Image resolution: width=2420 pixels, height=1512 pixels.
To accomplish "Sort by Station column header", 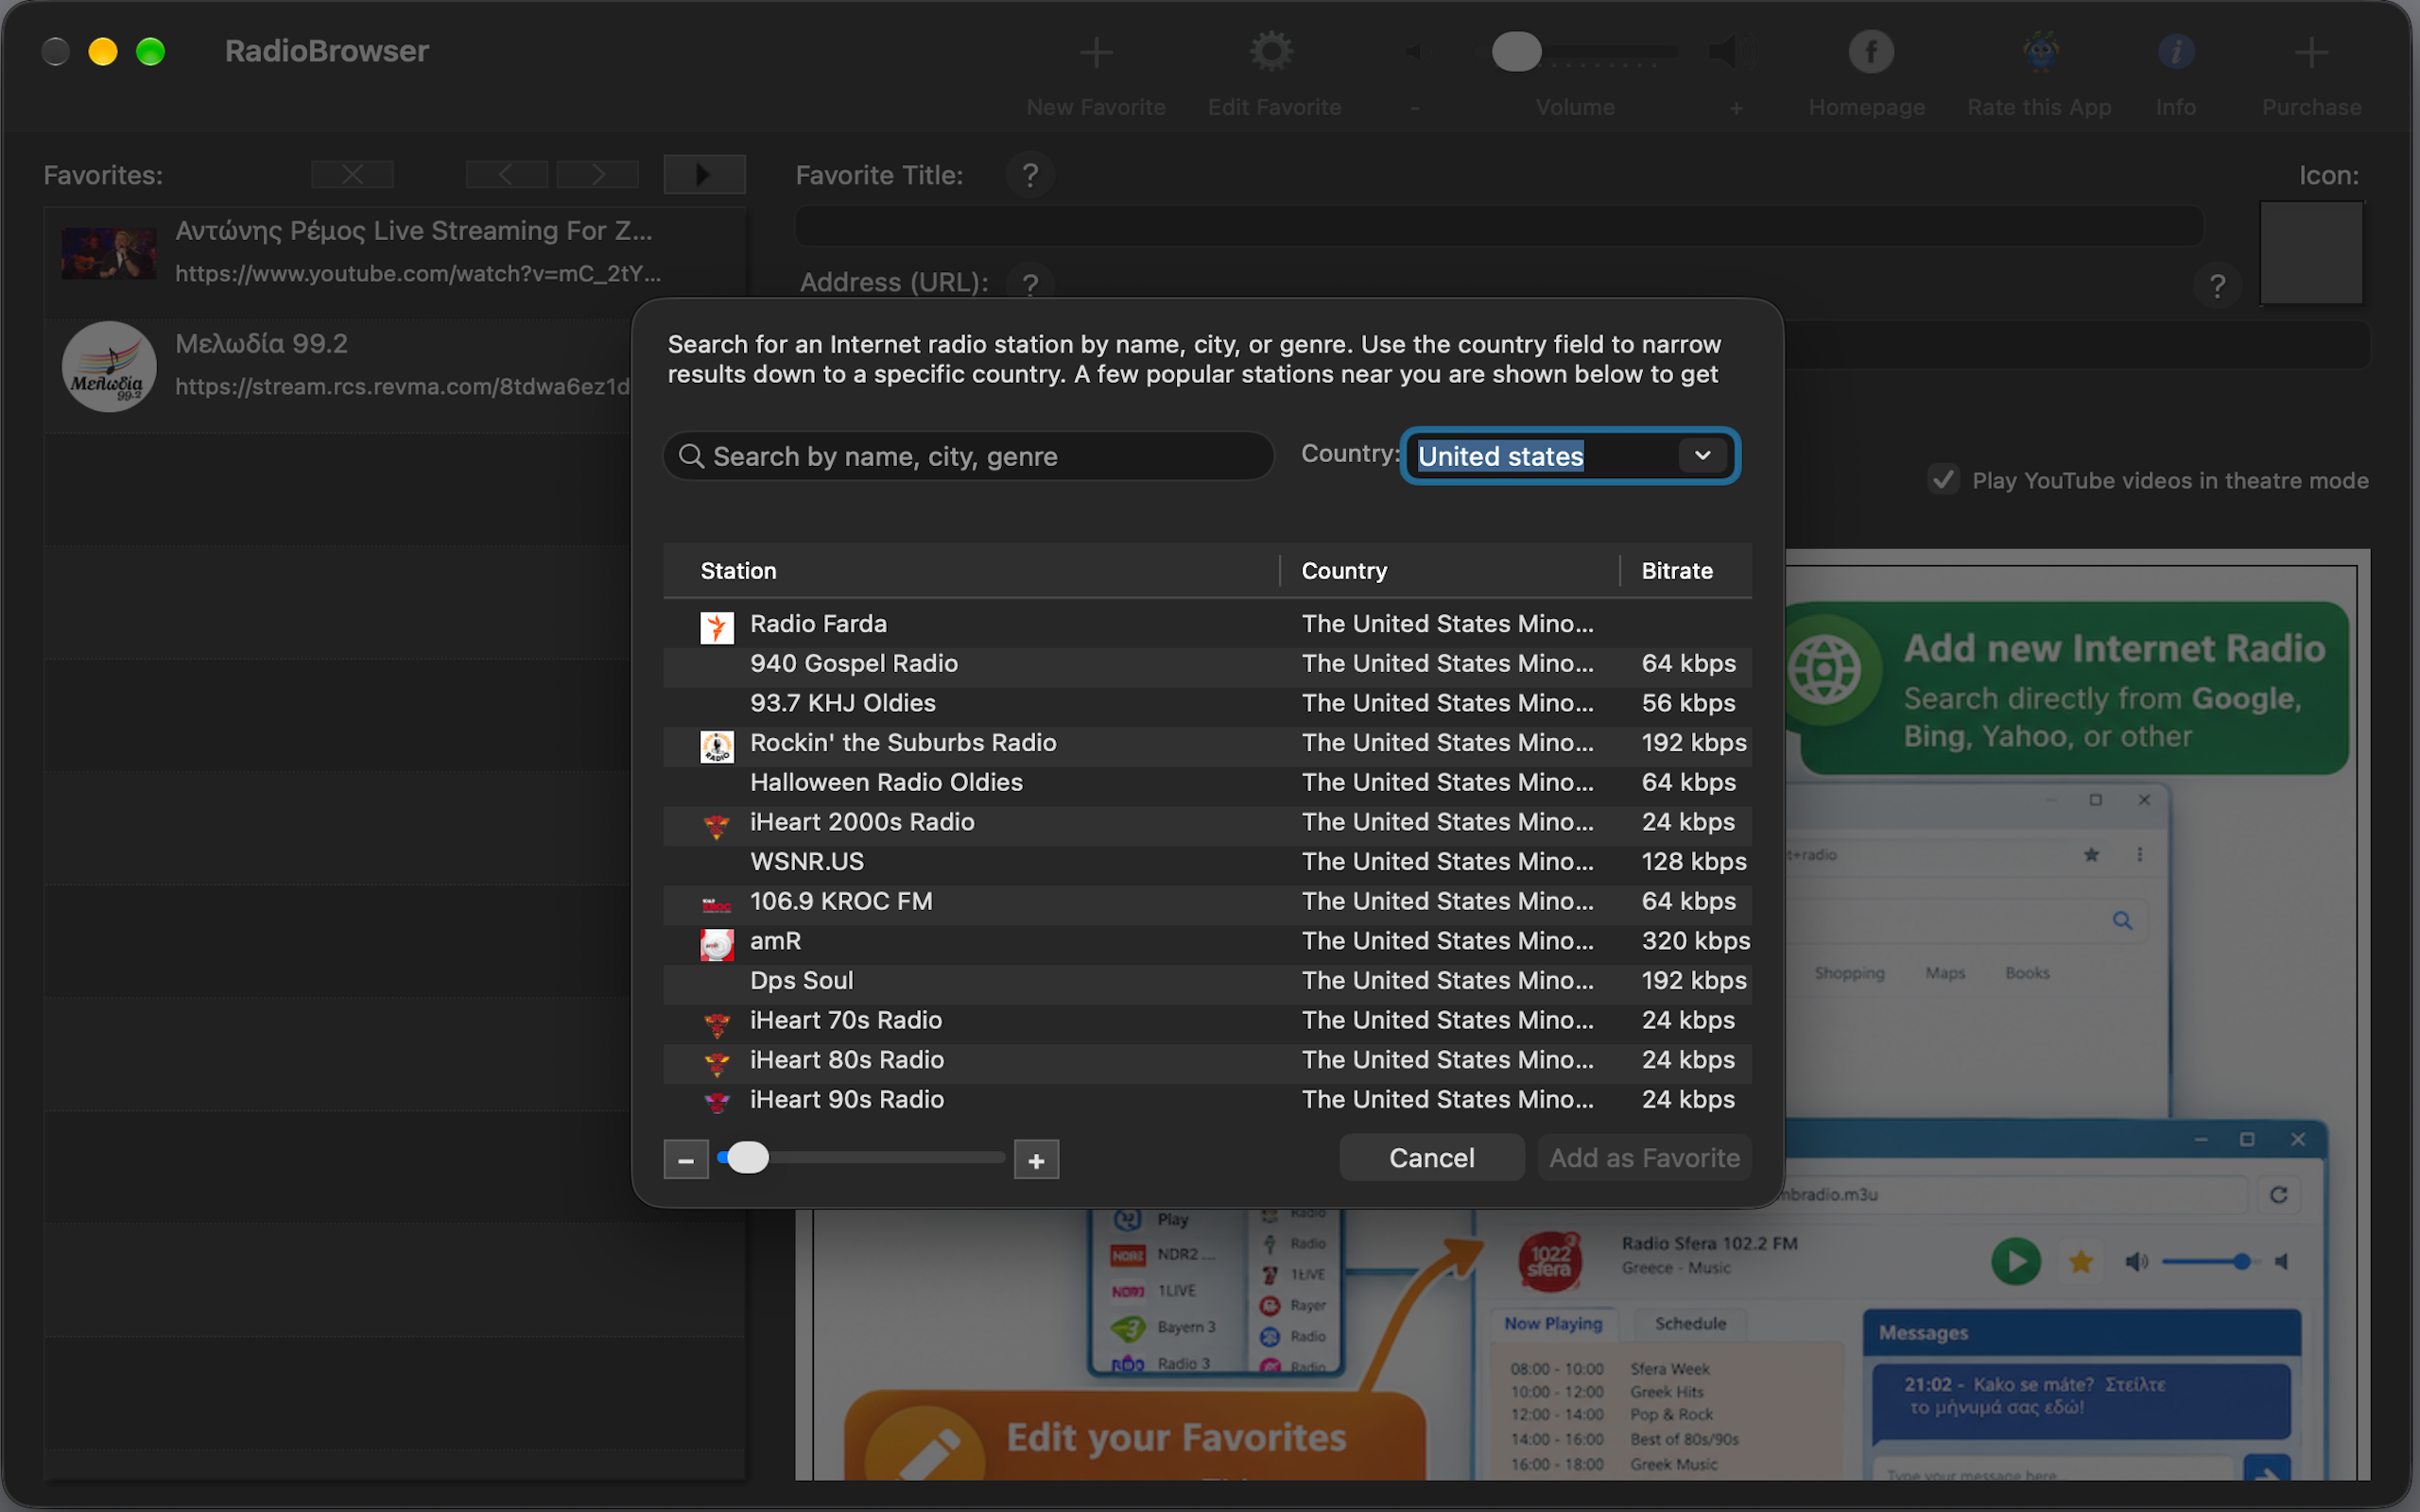I will point(971,571).
